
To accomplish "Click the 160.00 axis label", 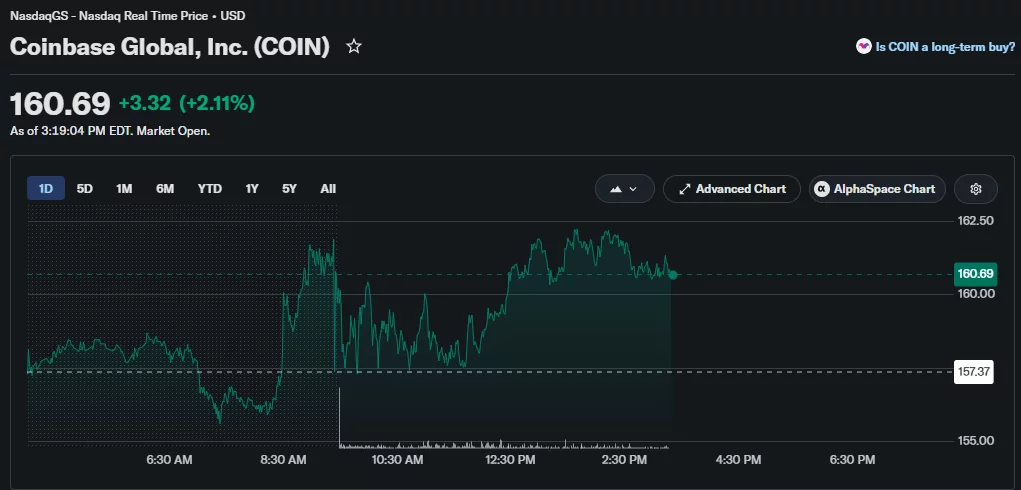I will tap(975, 293).
